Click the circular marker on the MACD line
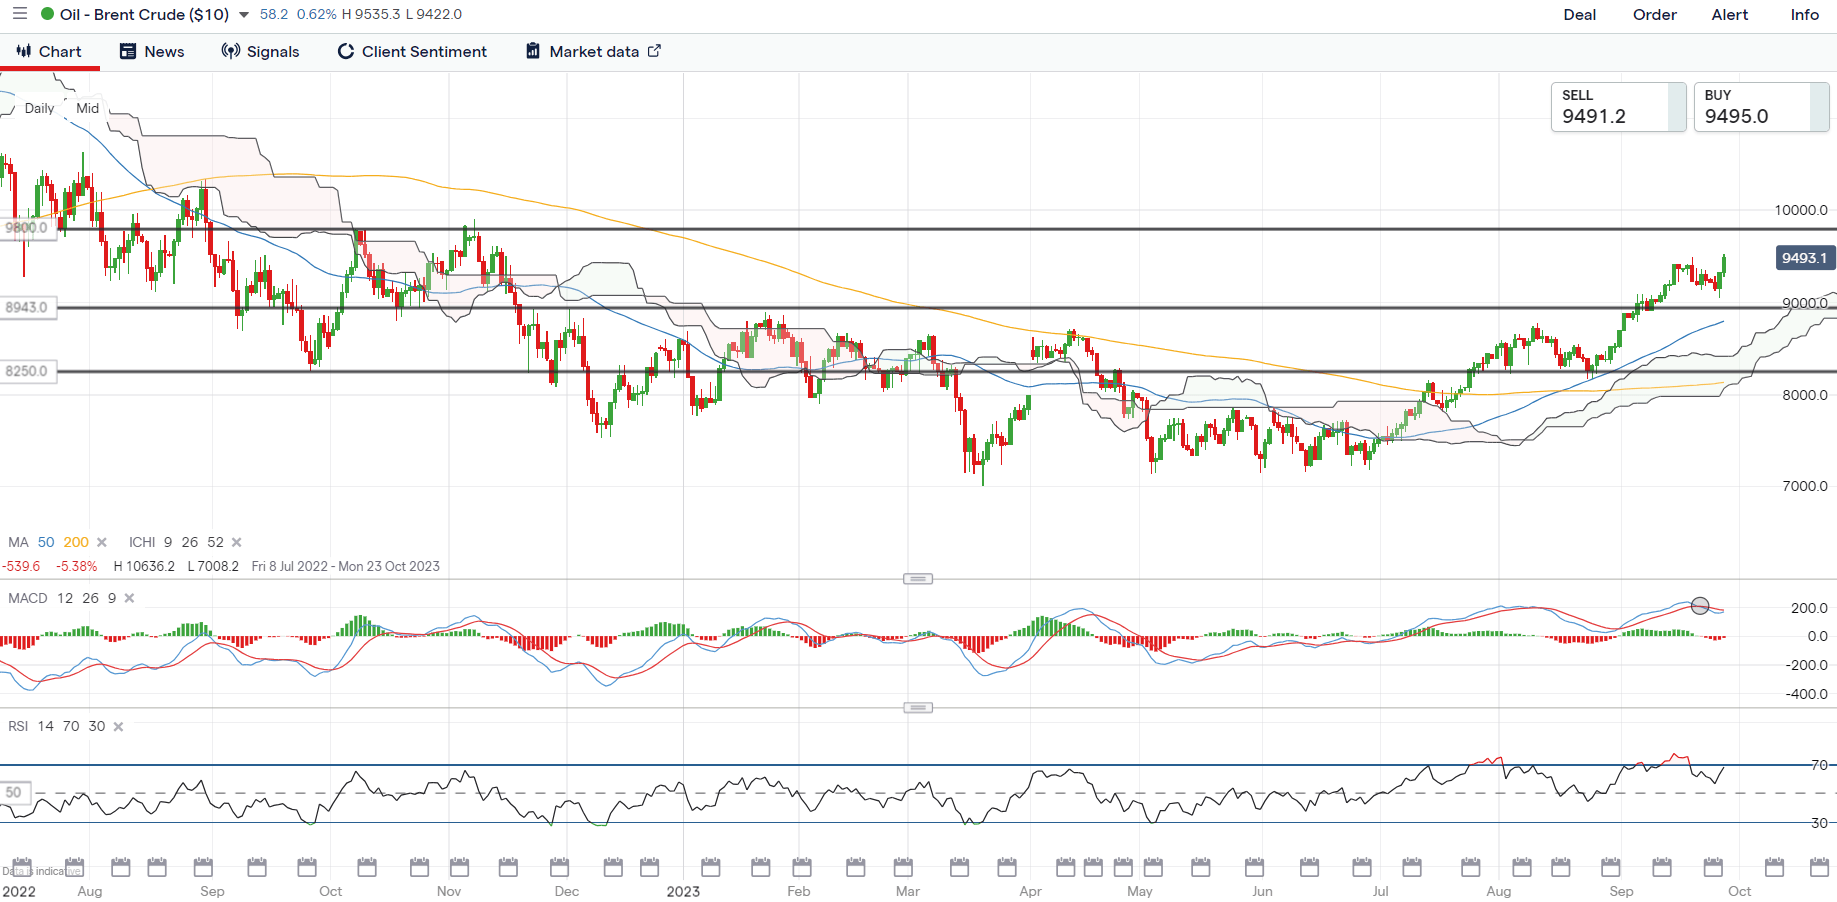This screenshot has height=902, width=1837. coord(1700,605)
